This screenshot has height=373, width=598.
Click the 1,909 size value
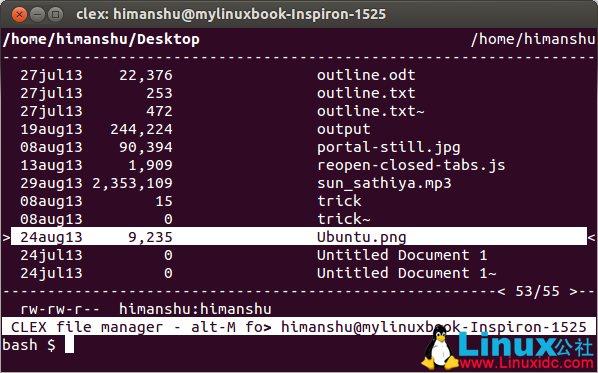coord(150,165)
